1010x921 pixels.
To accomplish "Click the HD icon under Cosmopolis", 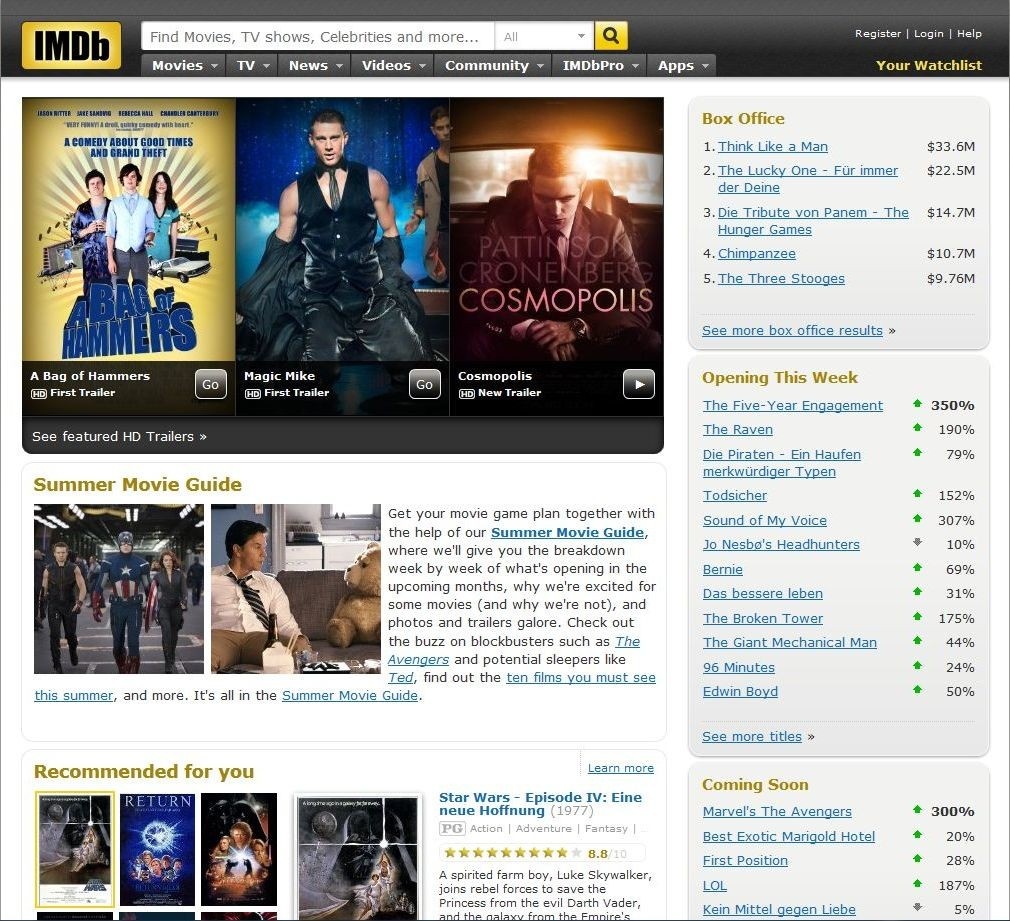I will (x=466, y=394).
